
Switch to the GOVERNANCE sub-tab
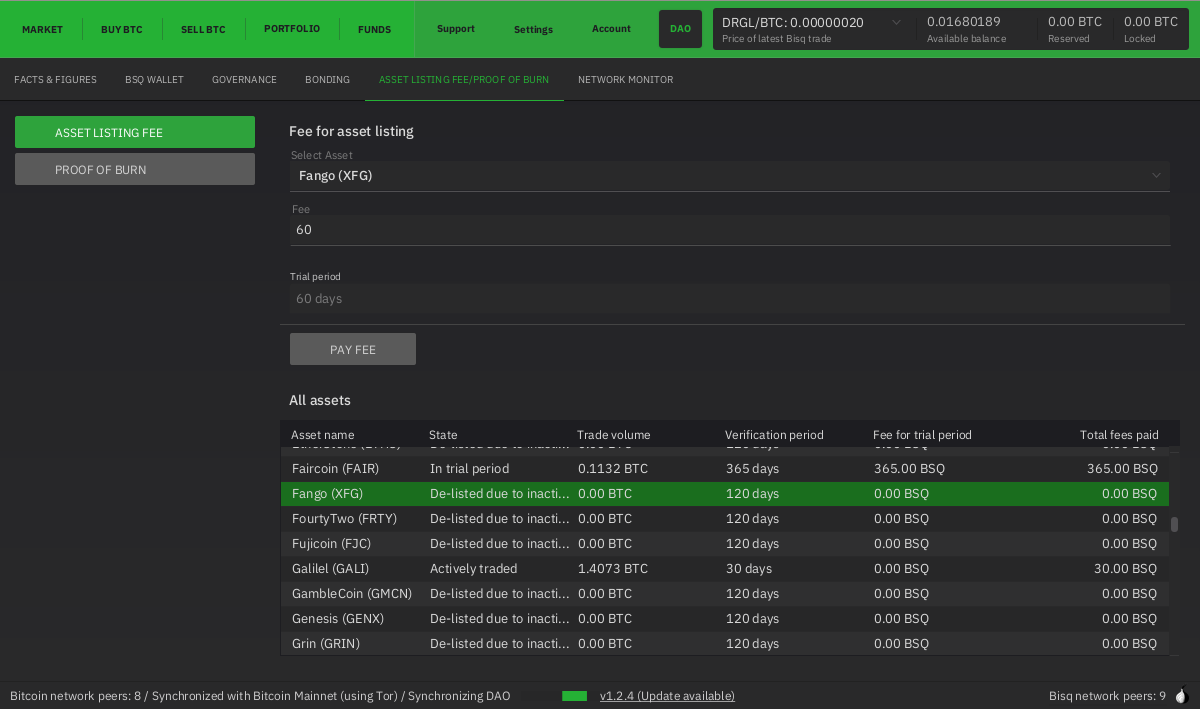[244, 80]
